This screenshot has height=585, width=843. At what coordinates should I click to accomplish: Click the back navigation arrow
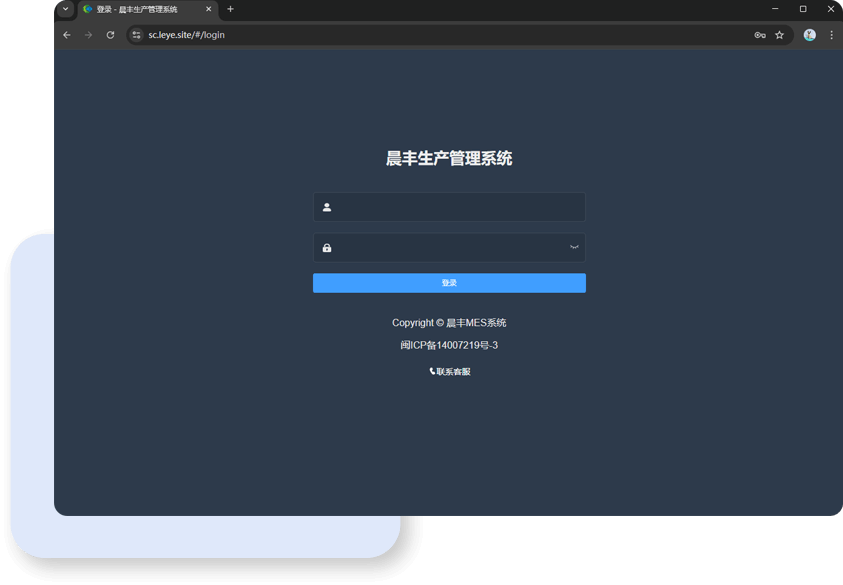click(67, 35)
